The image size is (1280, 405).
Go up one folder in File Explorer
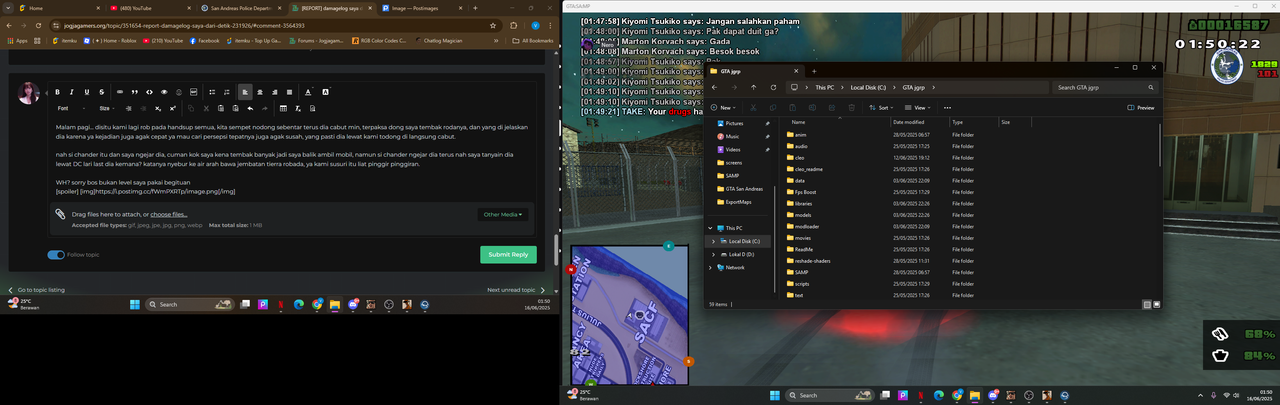[x=754, y=87]
